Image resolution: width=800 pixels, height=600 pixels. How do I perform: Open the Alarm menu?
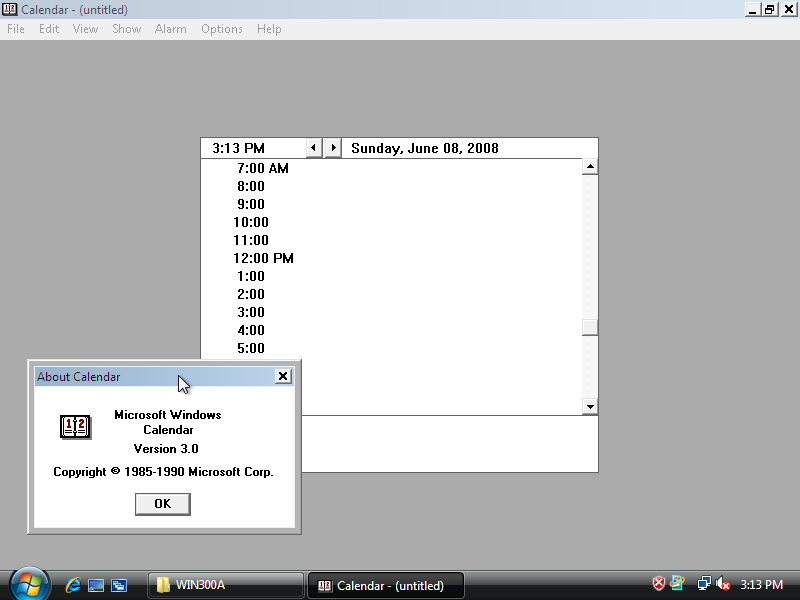pyautogui.click(x=170, y=29)
